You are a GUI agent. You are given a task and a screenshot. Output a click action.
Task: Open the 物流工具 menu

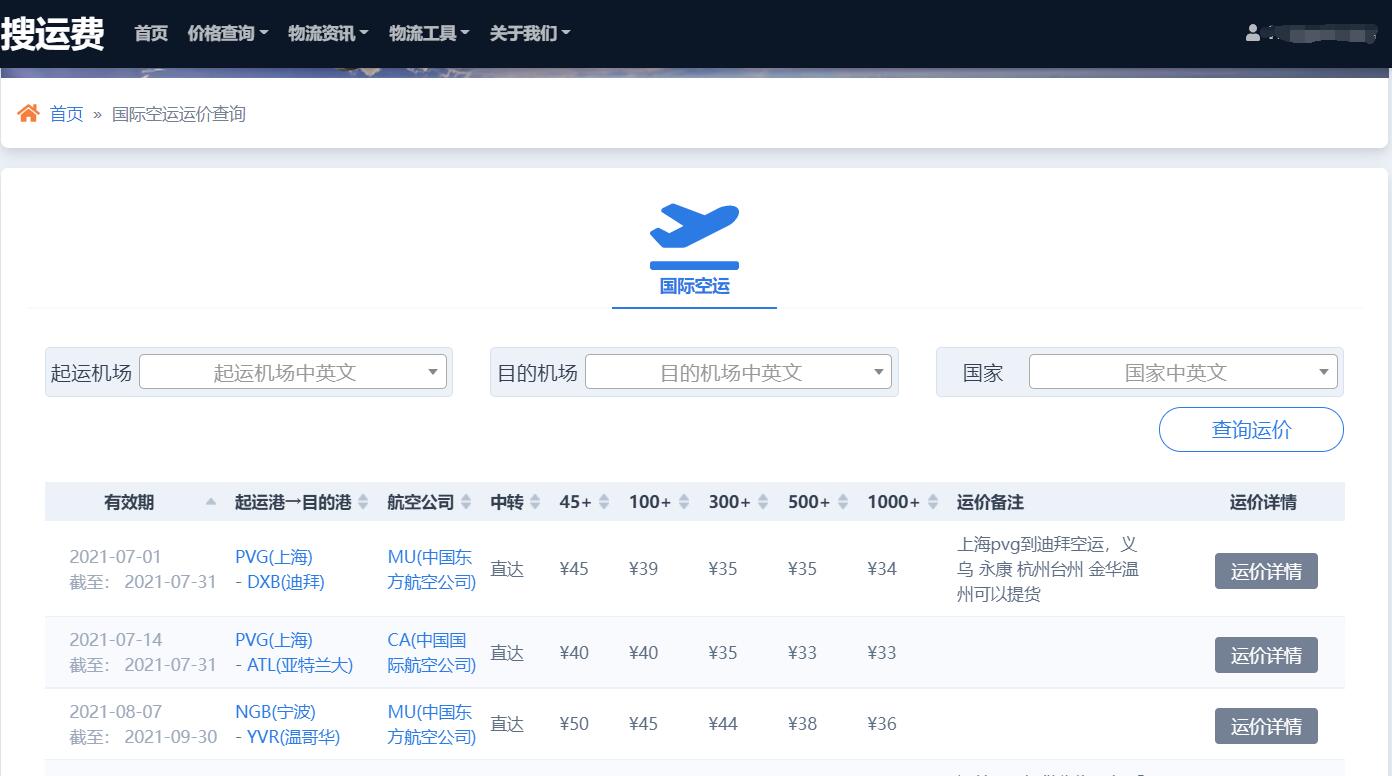pos(428,33)
